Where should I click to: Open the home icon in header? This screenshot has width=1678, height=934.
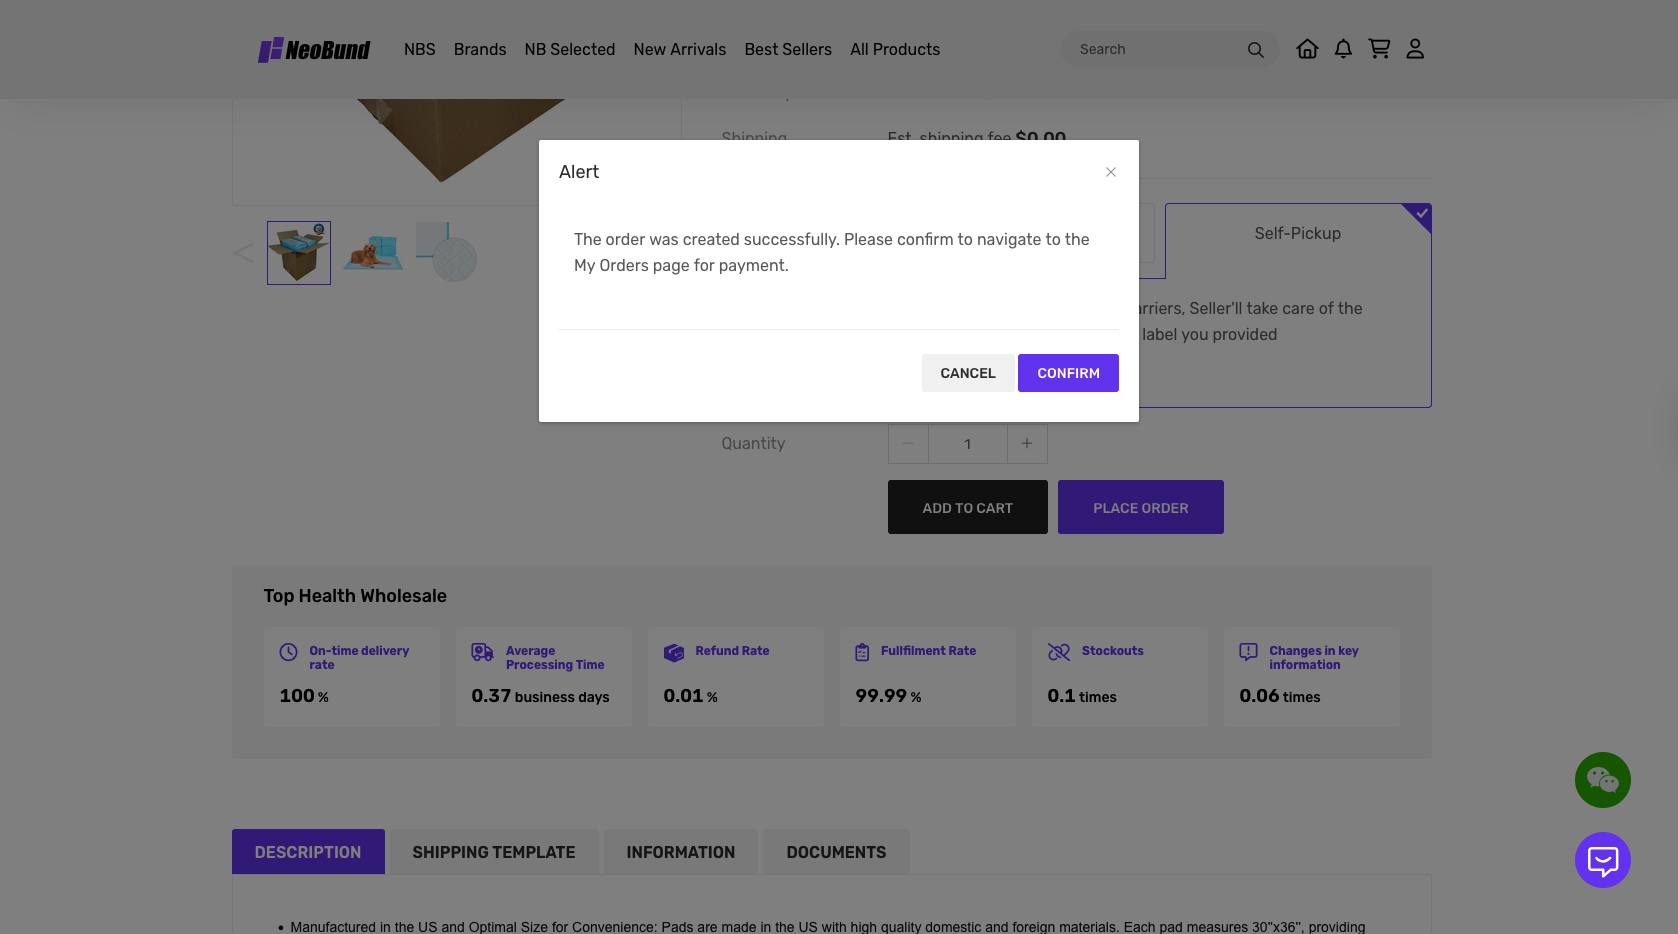[1307, 49]
